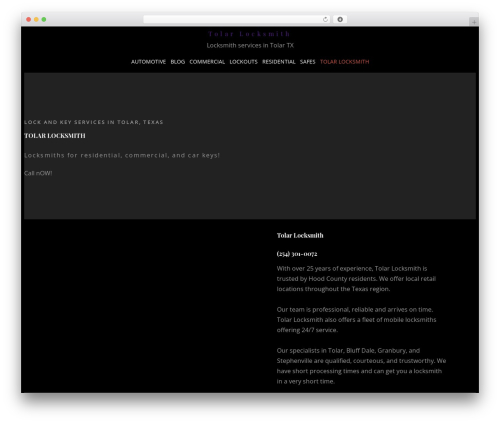500x423 pixels.
Task: Click the paragraph starting 'Our specialists in Tolar'
Action: (x=361, y=366)
